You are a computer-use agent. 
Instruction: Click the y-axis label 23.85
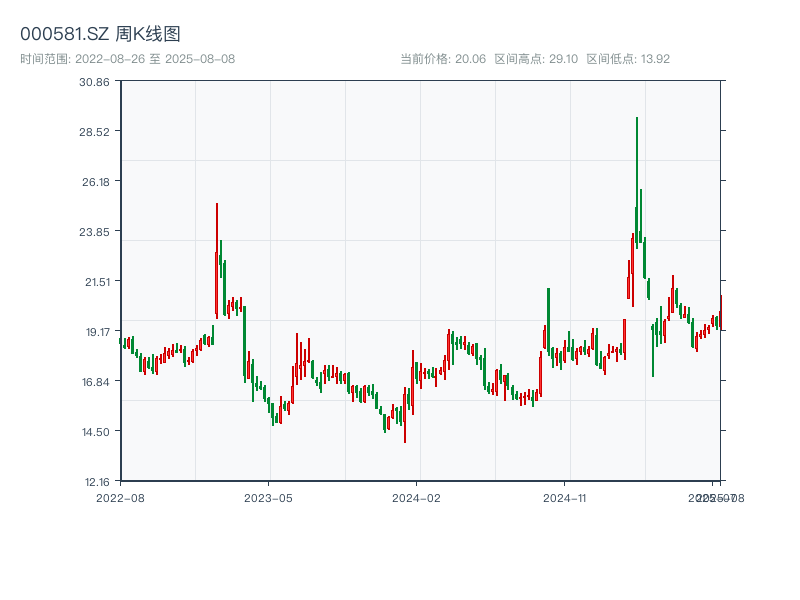[94, 232]
